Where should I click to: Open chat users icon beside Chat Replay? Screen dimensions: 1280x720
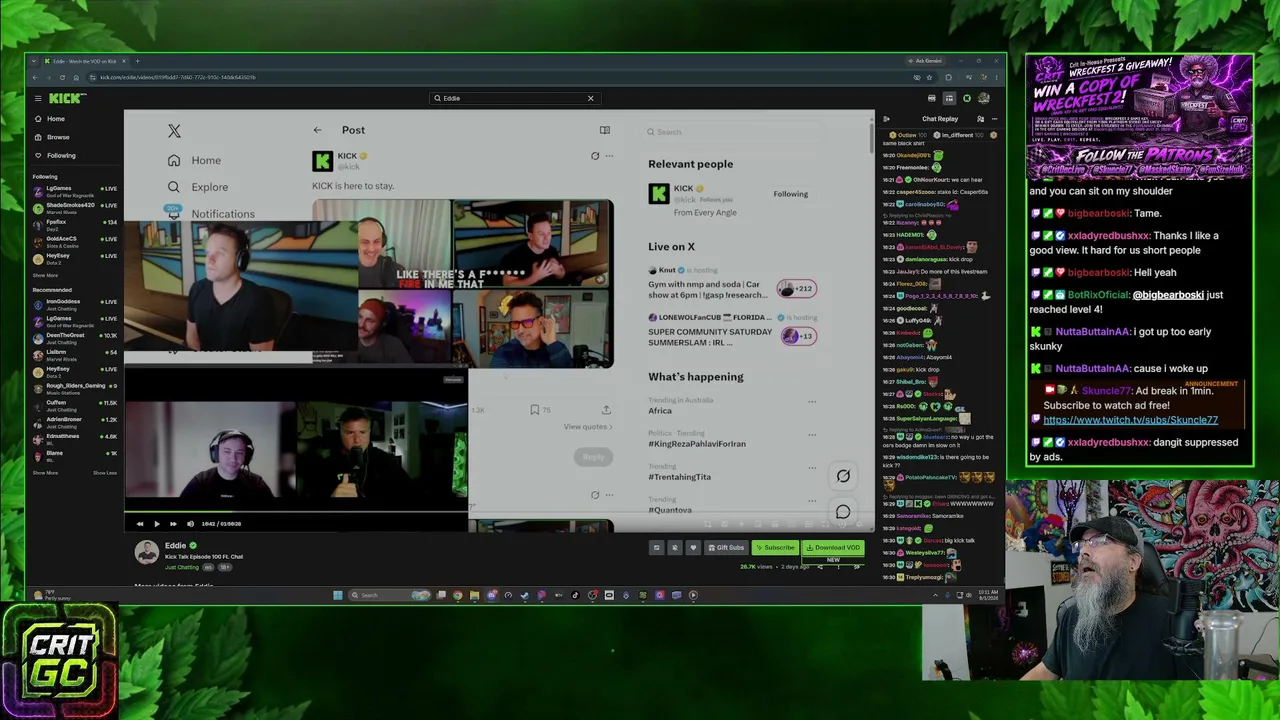click(980, 119)
